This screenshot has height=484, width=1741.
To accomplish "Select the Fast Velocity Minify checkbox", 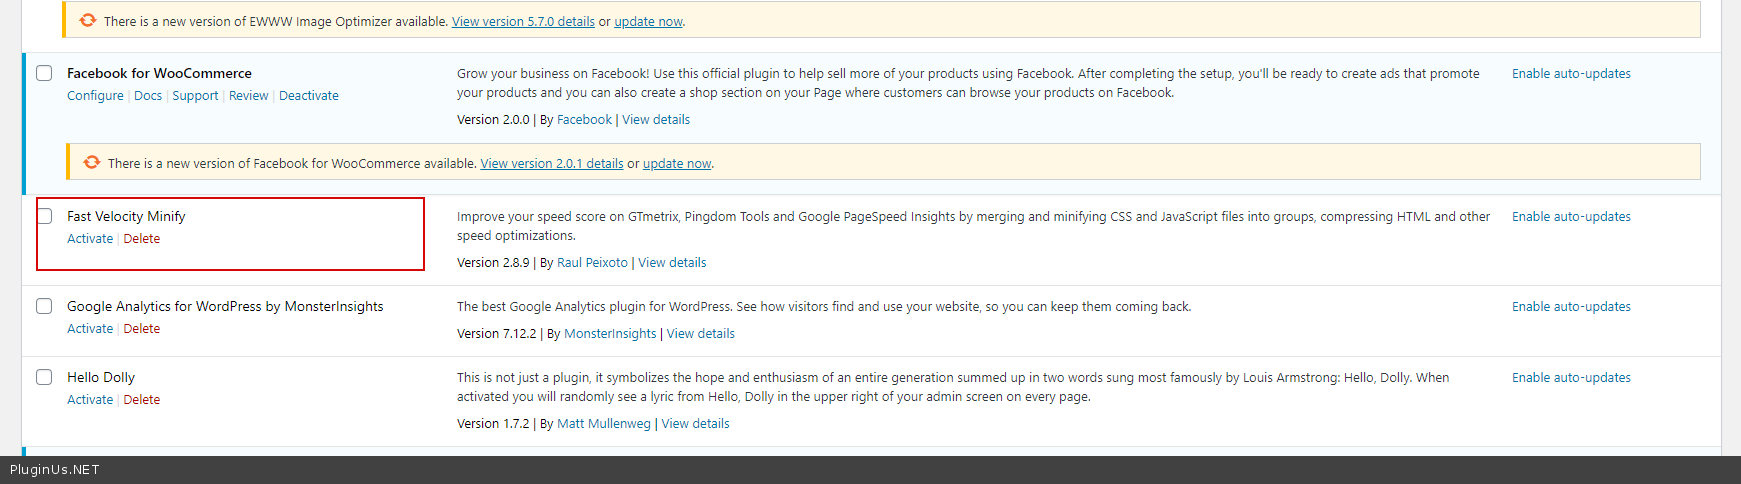I will click(x=44, y=216).
